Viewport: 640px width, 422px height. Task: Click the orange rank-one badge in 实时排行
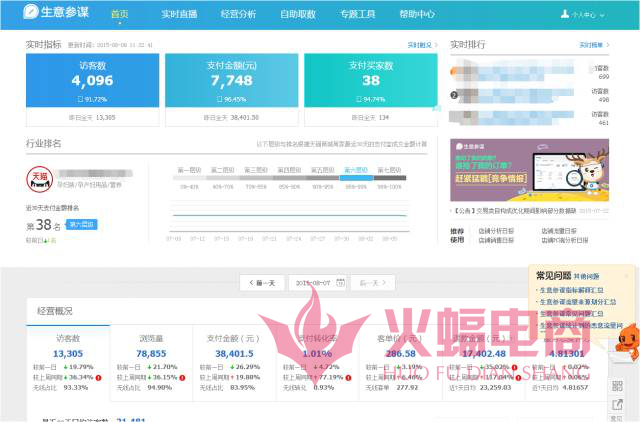tap(453, 71)
